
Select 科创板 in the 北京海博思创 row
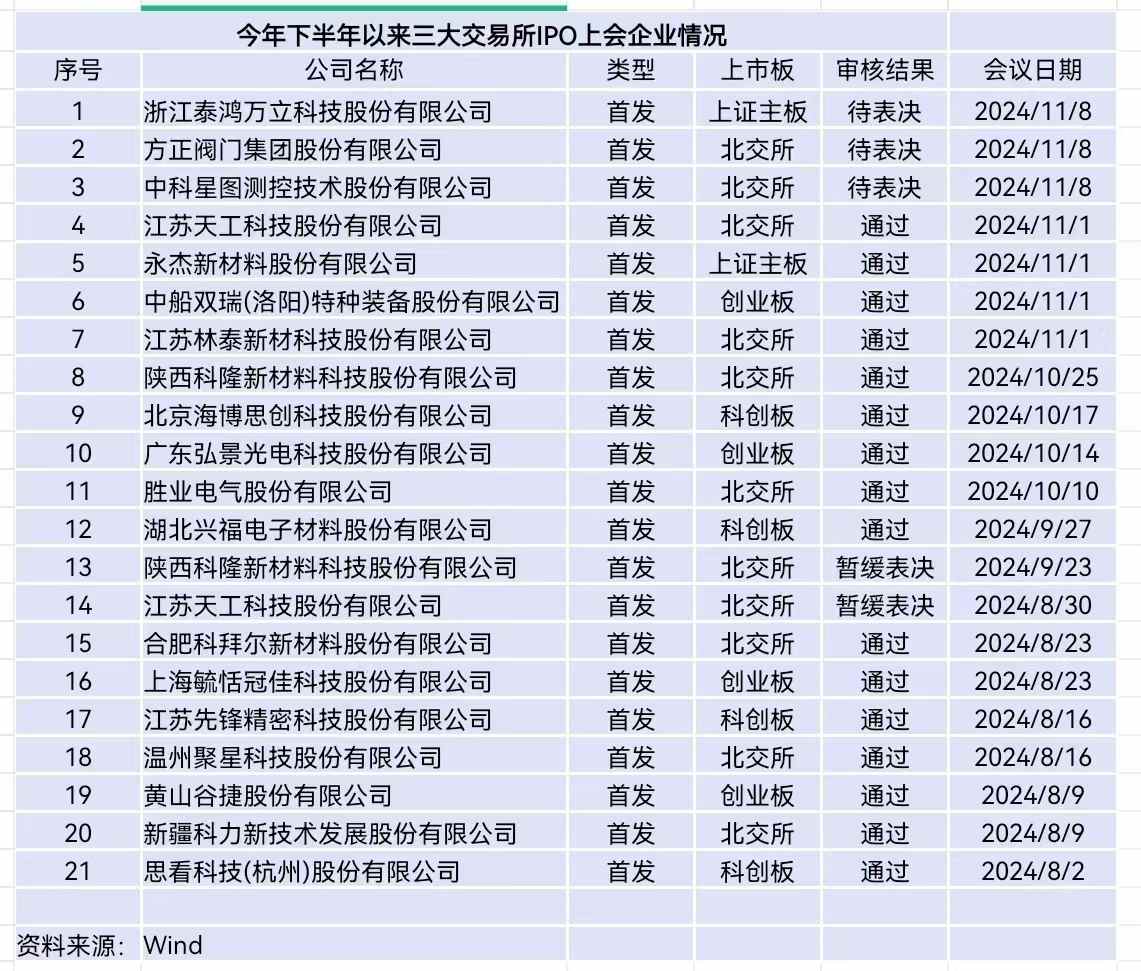tap(758, 415)
